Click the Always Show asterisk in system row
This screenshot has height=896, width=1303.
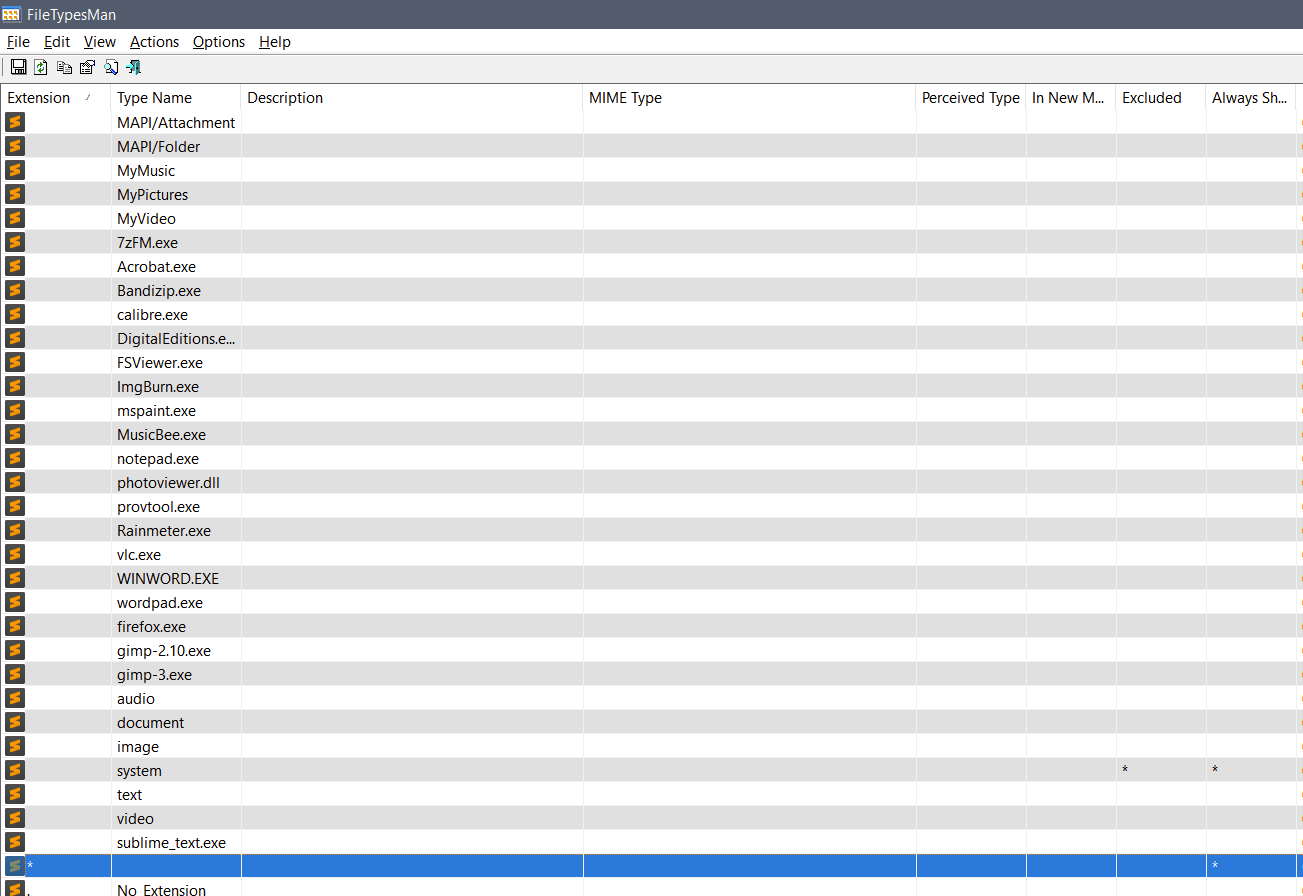(x=1215, y=771)
